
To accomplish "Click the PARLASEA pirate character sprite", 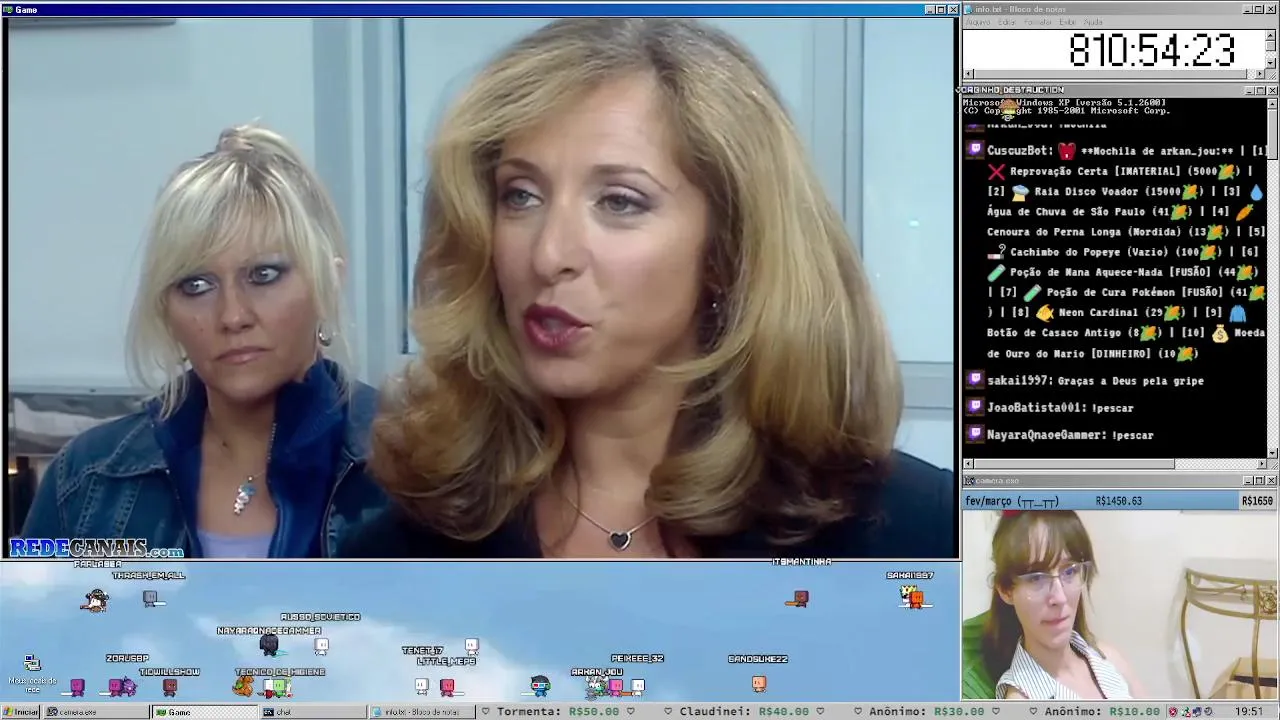I will click(95, 599).
